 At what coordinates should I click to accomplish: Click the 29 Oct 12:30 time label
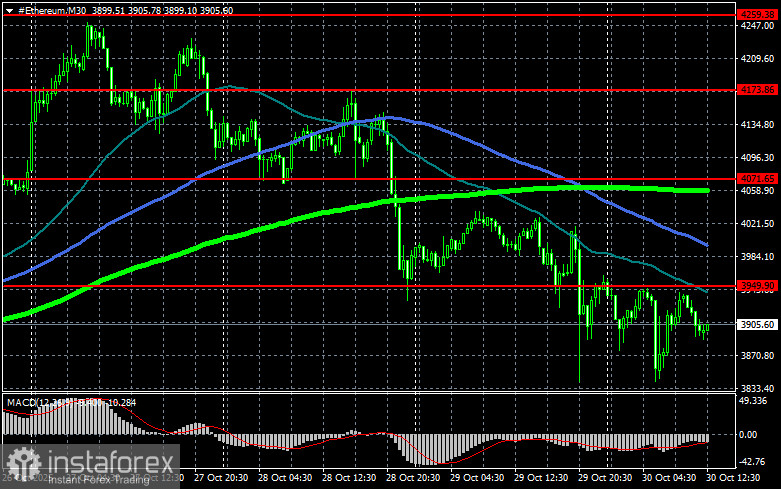click(541, 478)
